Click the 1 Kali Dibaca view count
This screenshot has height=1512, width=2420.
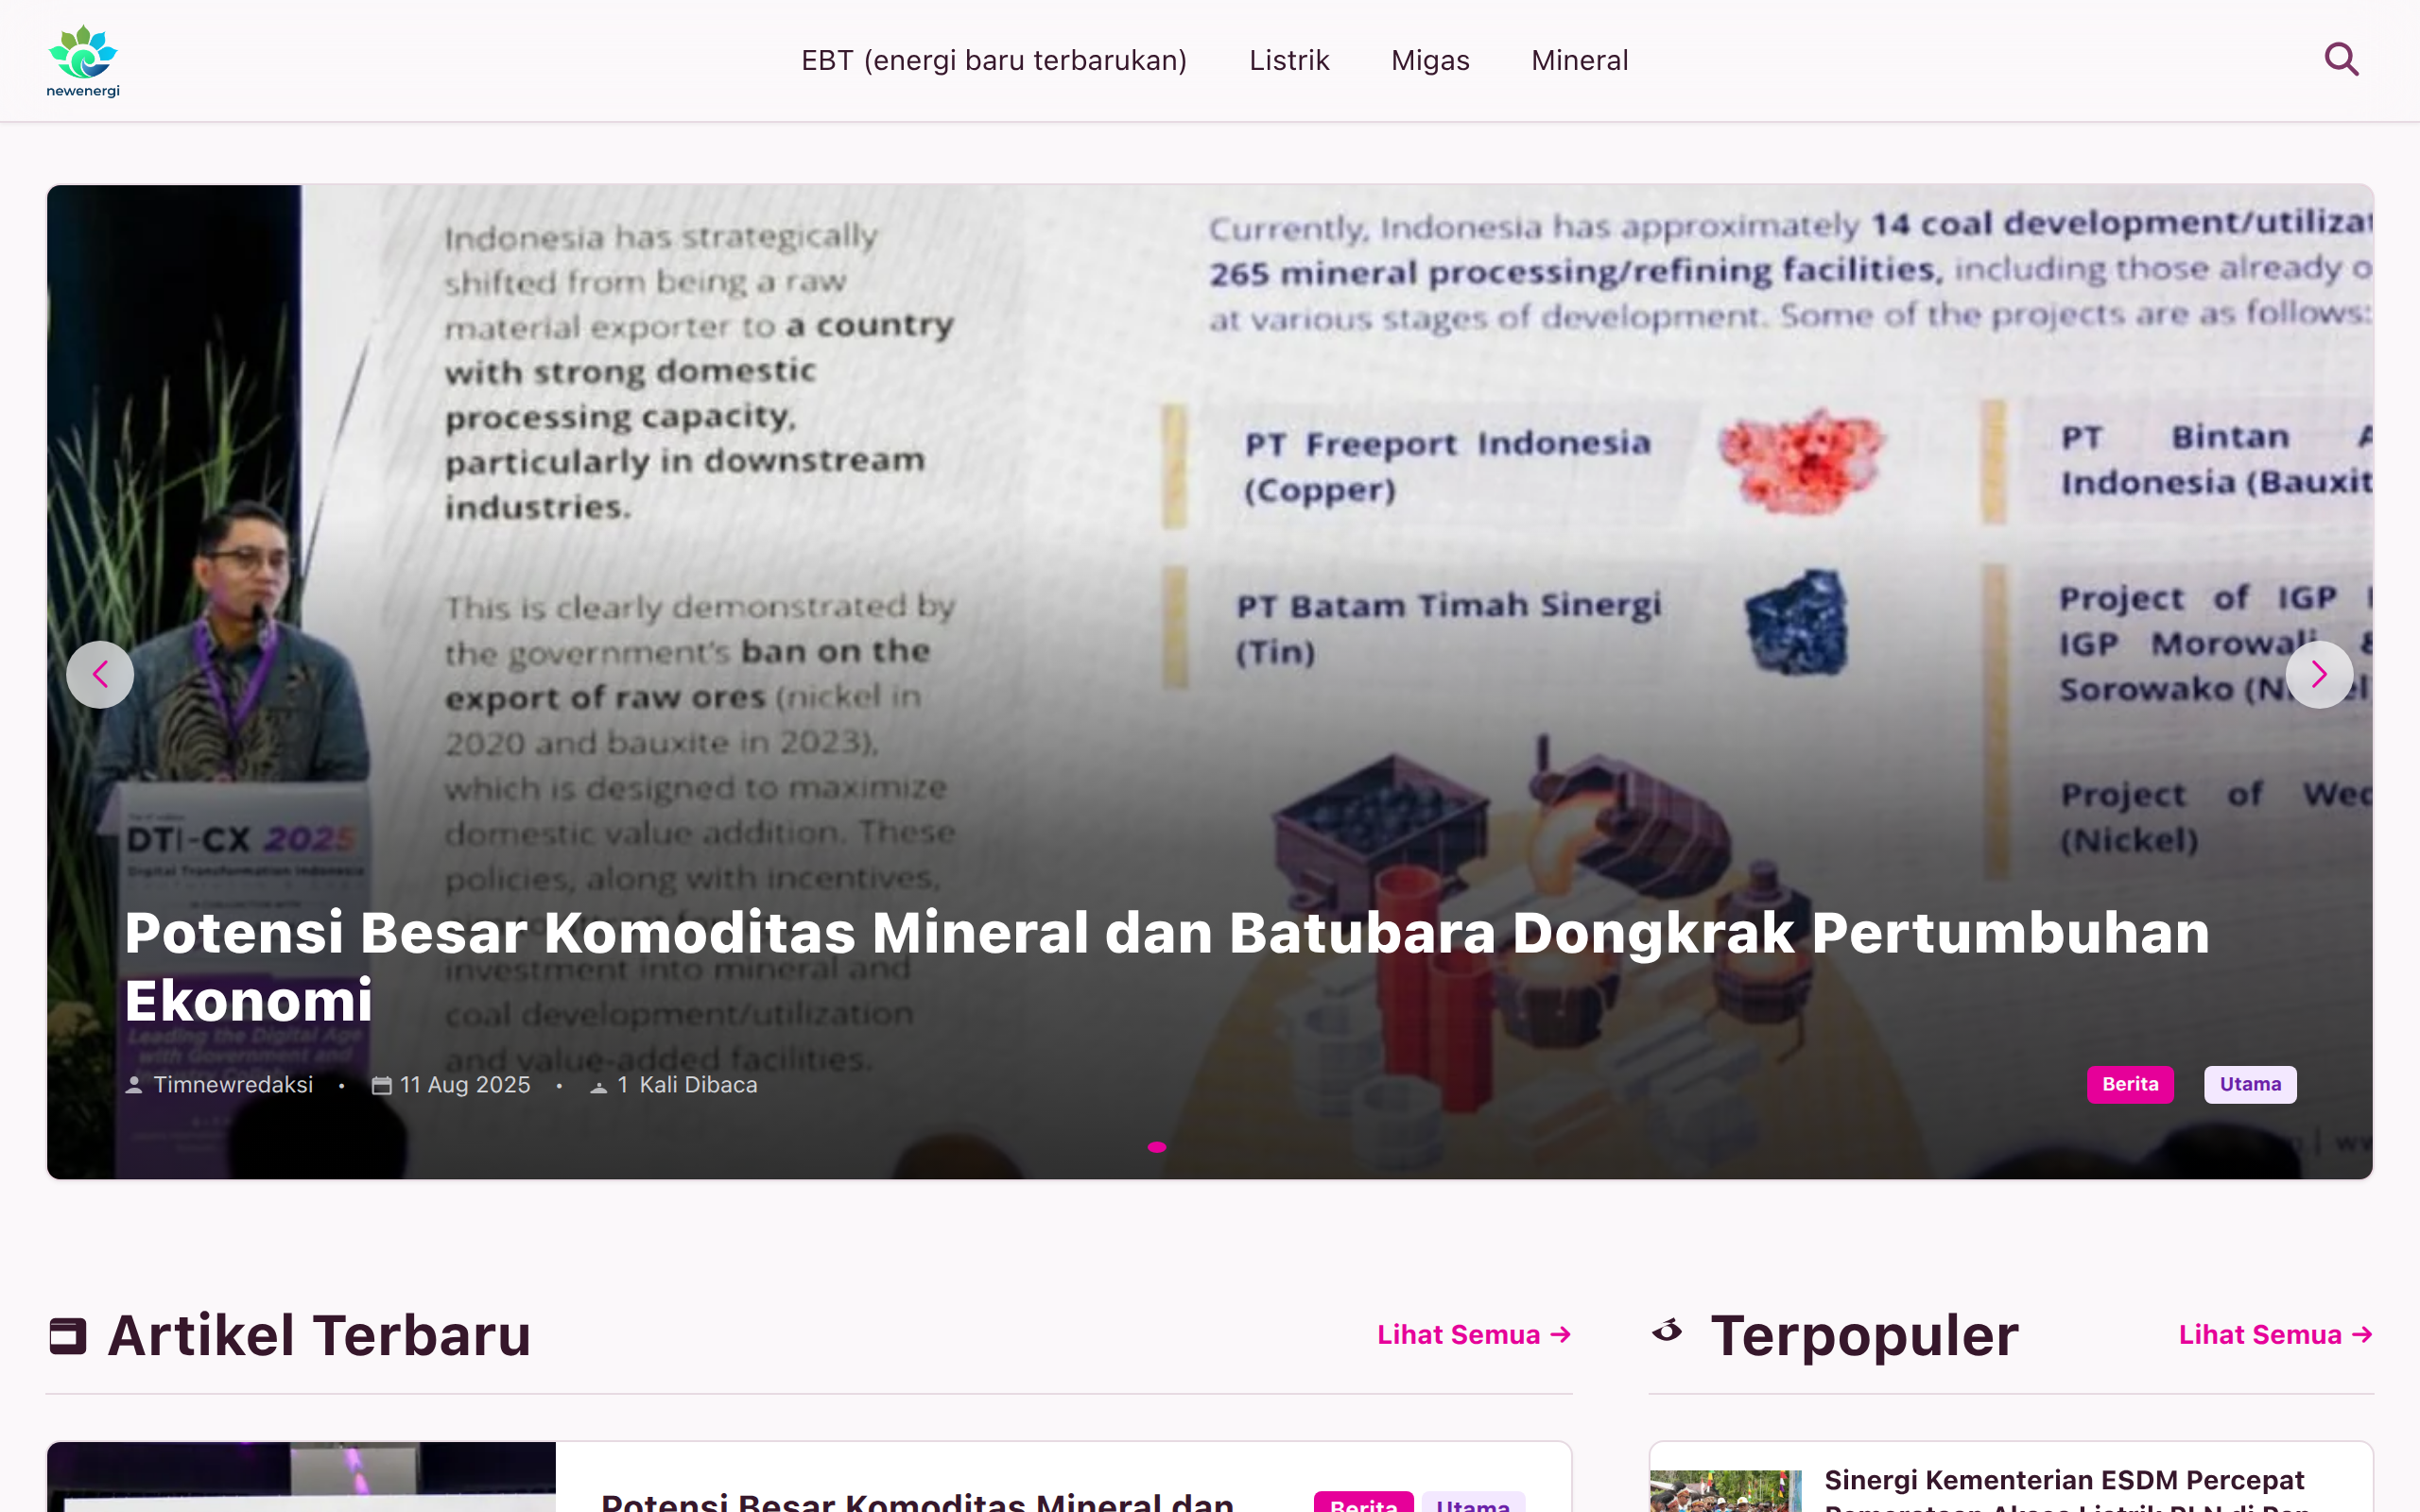tap(687, 1085)
